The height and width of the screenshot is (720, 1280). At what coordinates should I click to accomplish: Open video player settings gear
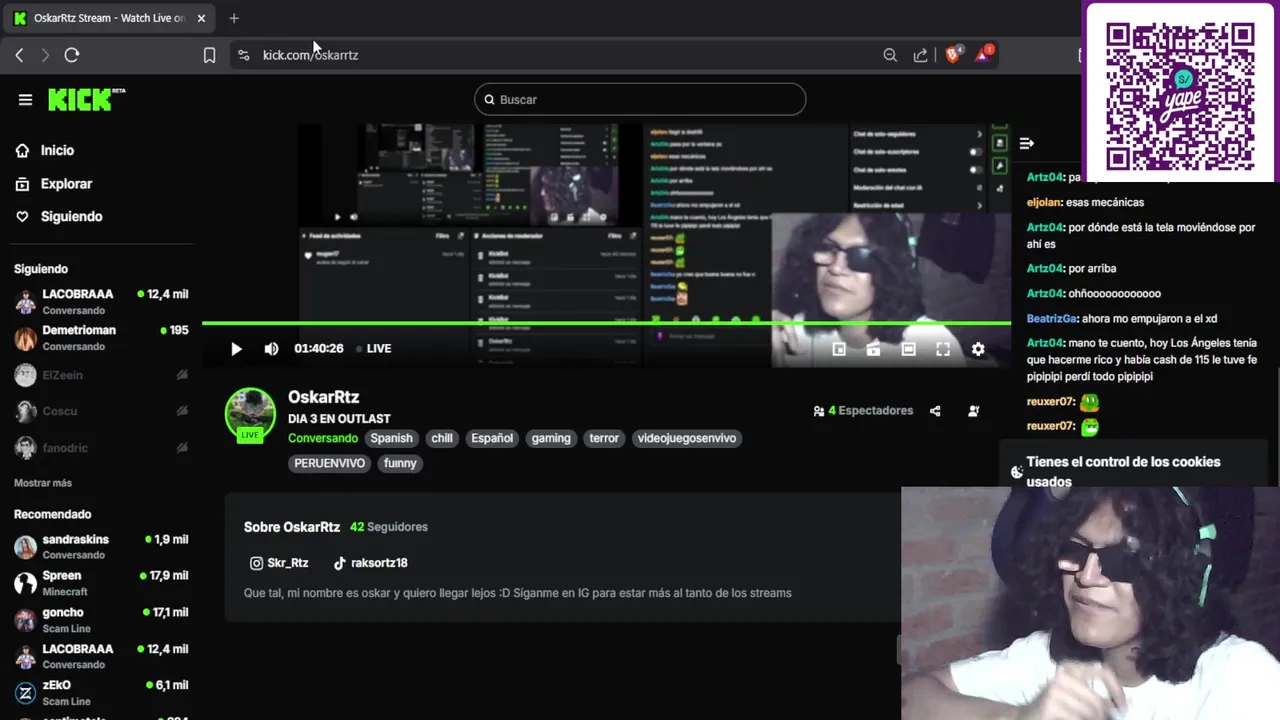click(x=978, y=349)
